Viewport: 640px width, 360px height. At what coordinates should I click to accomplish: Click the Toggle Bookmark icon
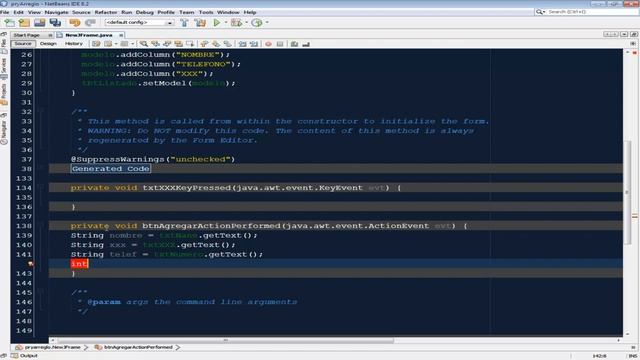(227, 44)
